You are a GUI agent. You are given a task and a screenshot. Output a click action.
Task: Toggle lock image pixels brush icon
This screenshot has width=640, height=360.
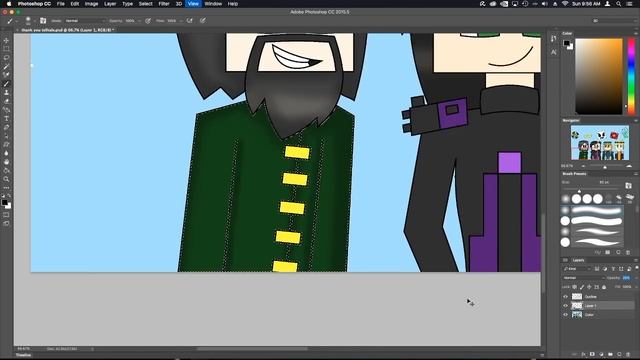click(x=582, y=287)
